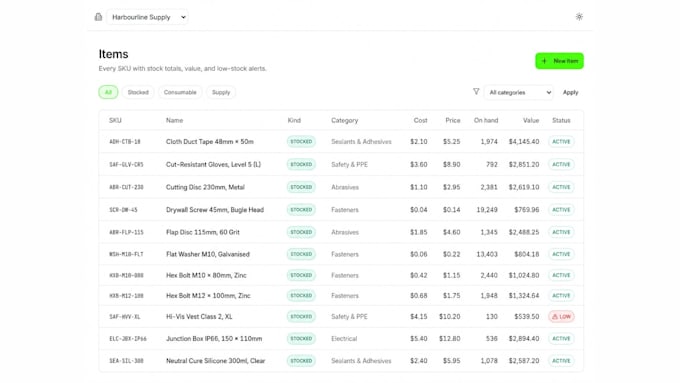Click the SKU column header
Viewport: 680px width, 383px height.
(115, 120)
